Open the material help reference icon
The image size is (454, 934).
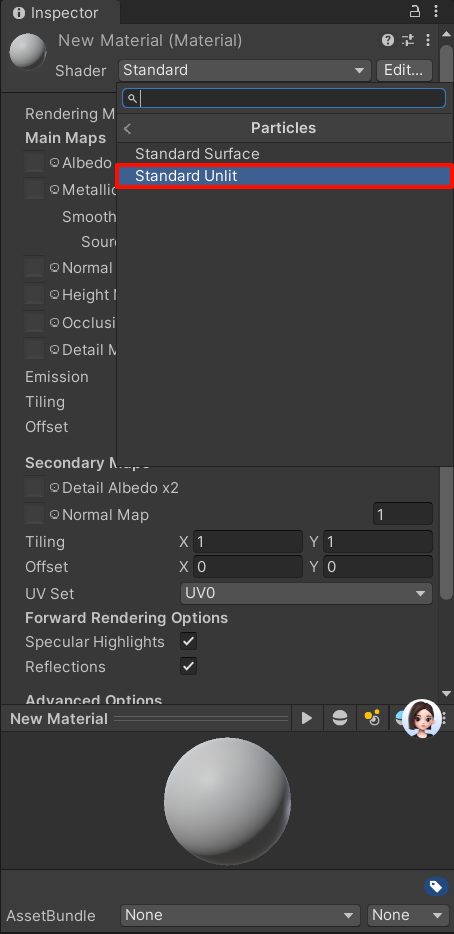point(388,41)
